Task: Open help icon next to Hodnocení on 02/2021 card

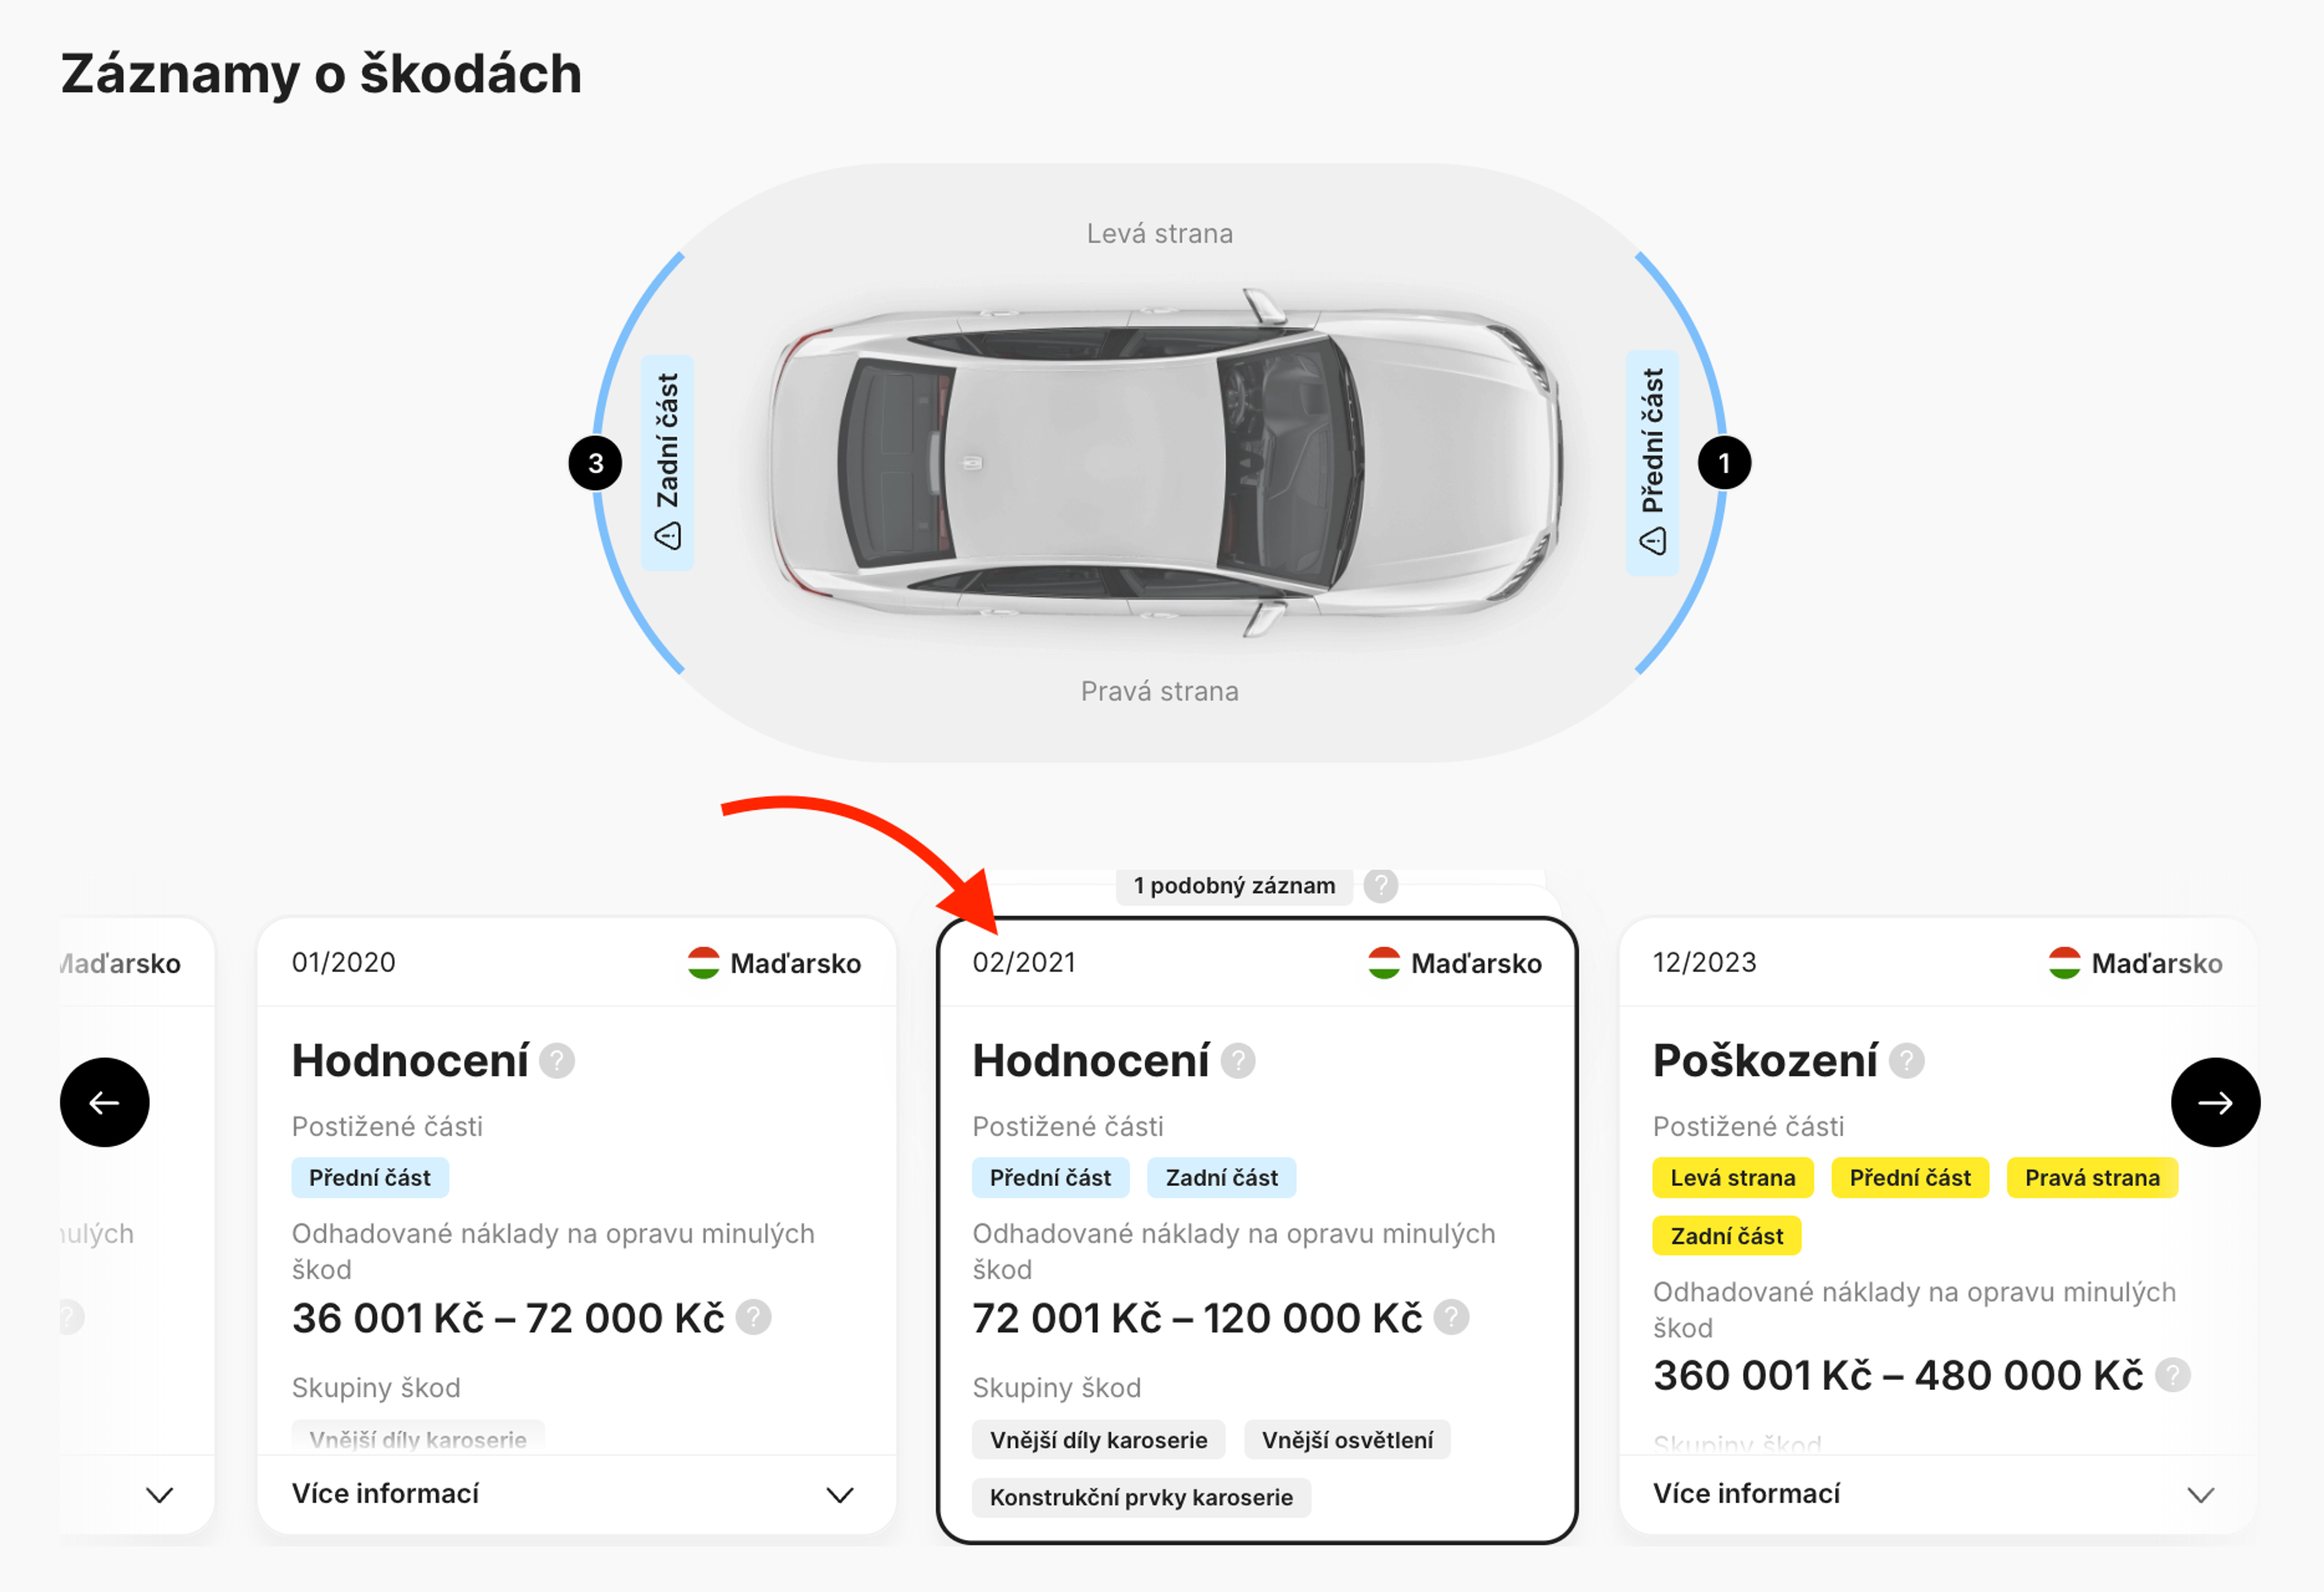Action: [1237, 1060]
